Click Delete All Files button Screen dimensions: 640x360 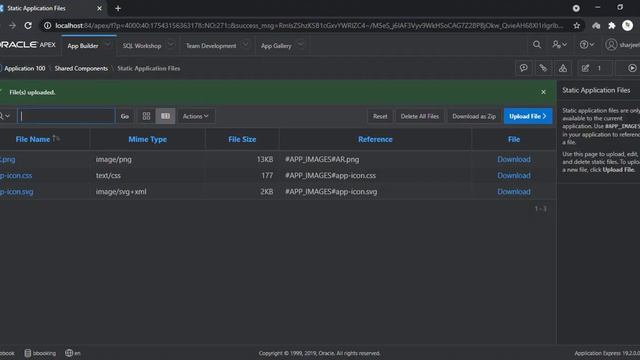tap(420, 116)
